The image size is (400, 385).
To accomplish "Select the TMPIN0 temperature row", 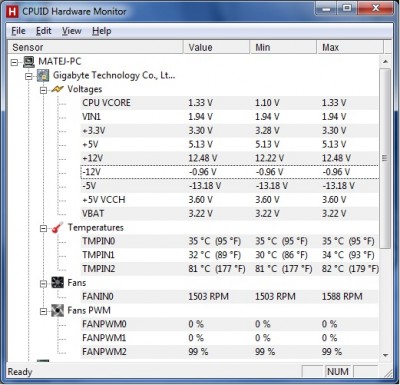I will [229, 241].
